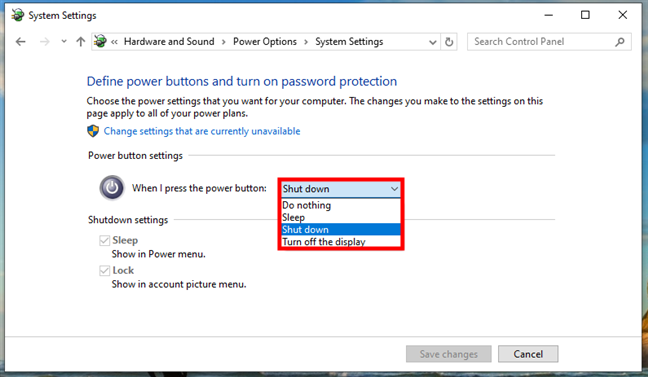The width and height of the screenshot is (648, 377).
Task: Click the forward navigation arrow
Action: click(x=45, y=42)
